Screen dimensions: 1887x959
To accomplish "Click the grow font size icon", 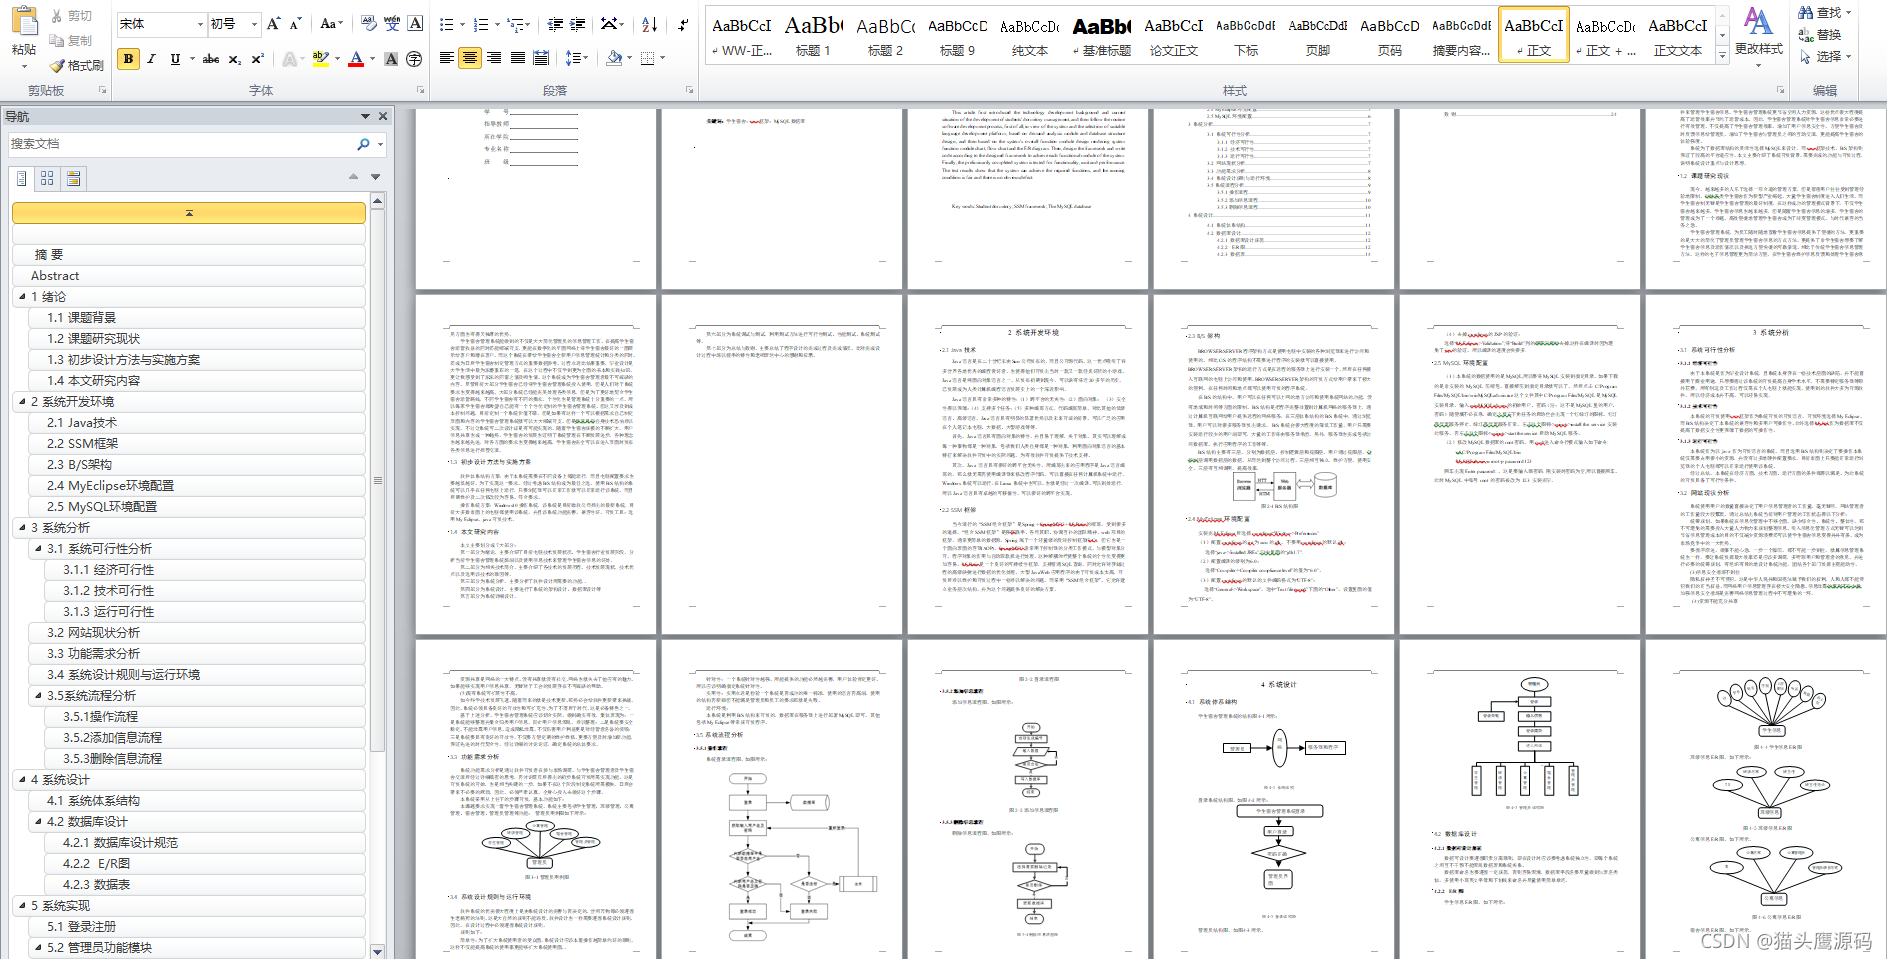I will click(x=273, y=23).
